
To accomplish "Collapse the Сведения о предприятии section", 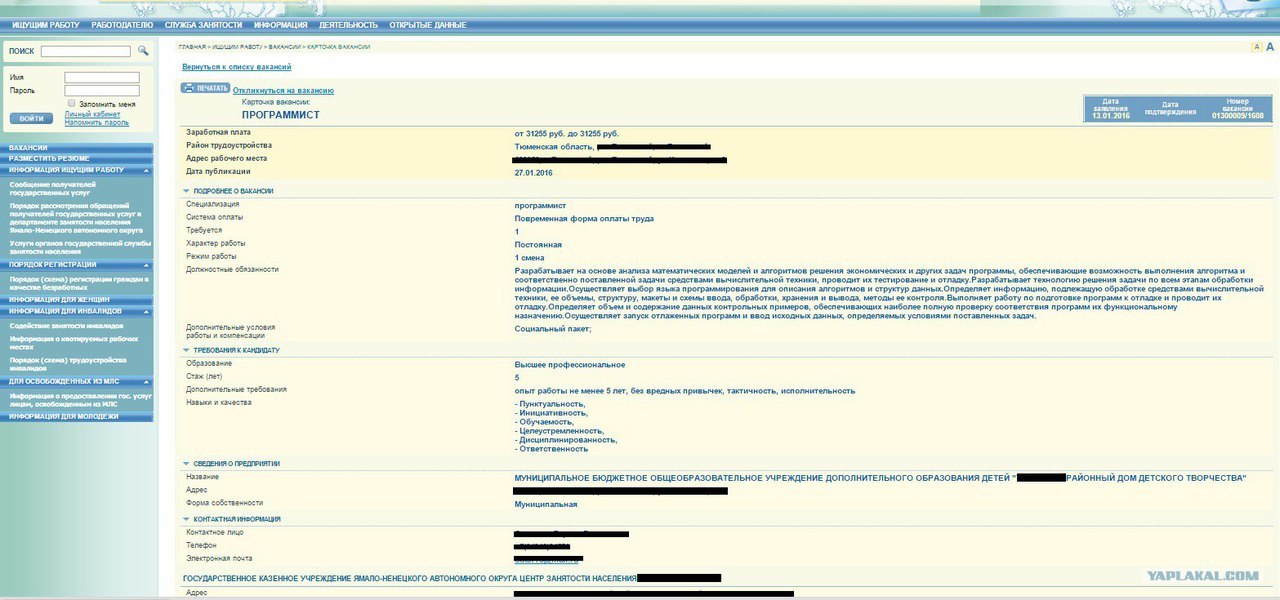I will 186,464.
